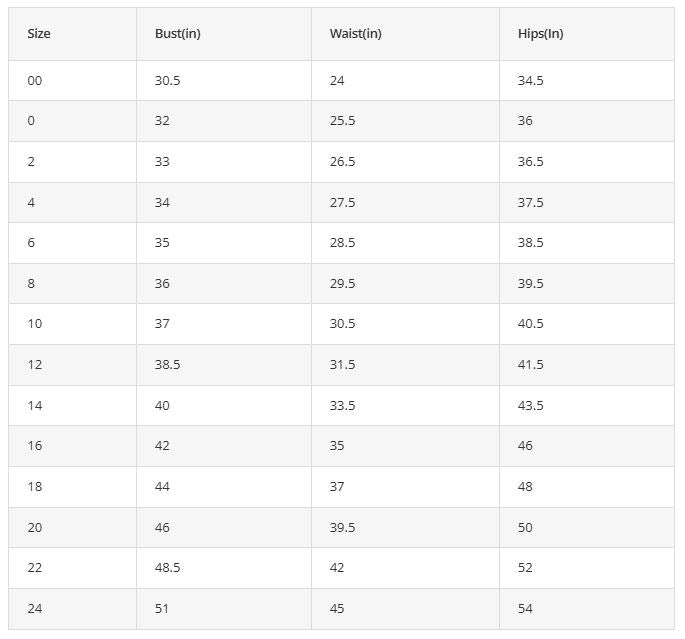Select the bust value 38.5
The width and height of the screenshot is (685, 639).
point(167,365)
